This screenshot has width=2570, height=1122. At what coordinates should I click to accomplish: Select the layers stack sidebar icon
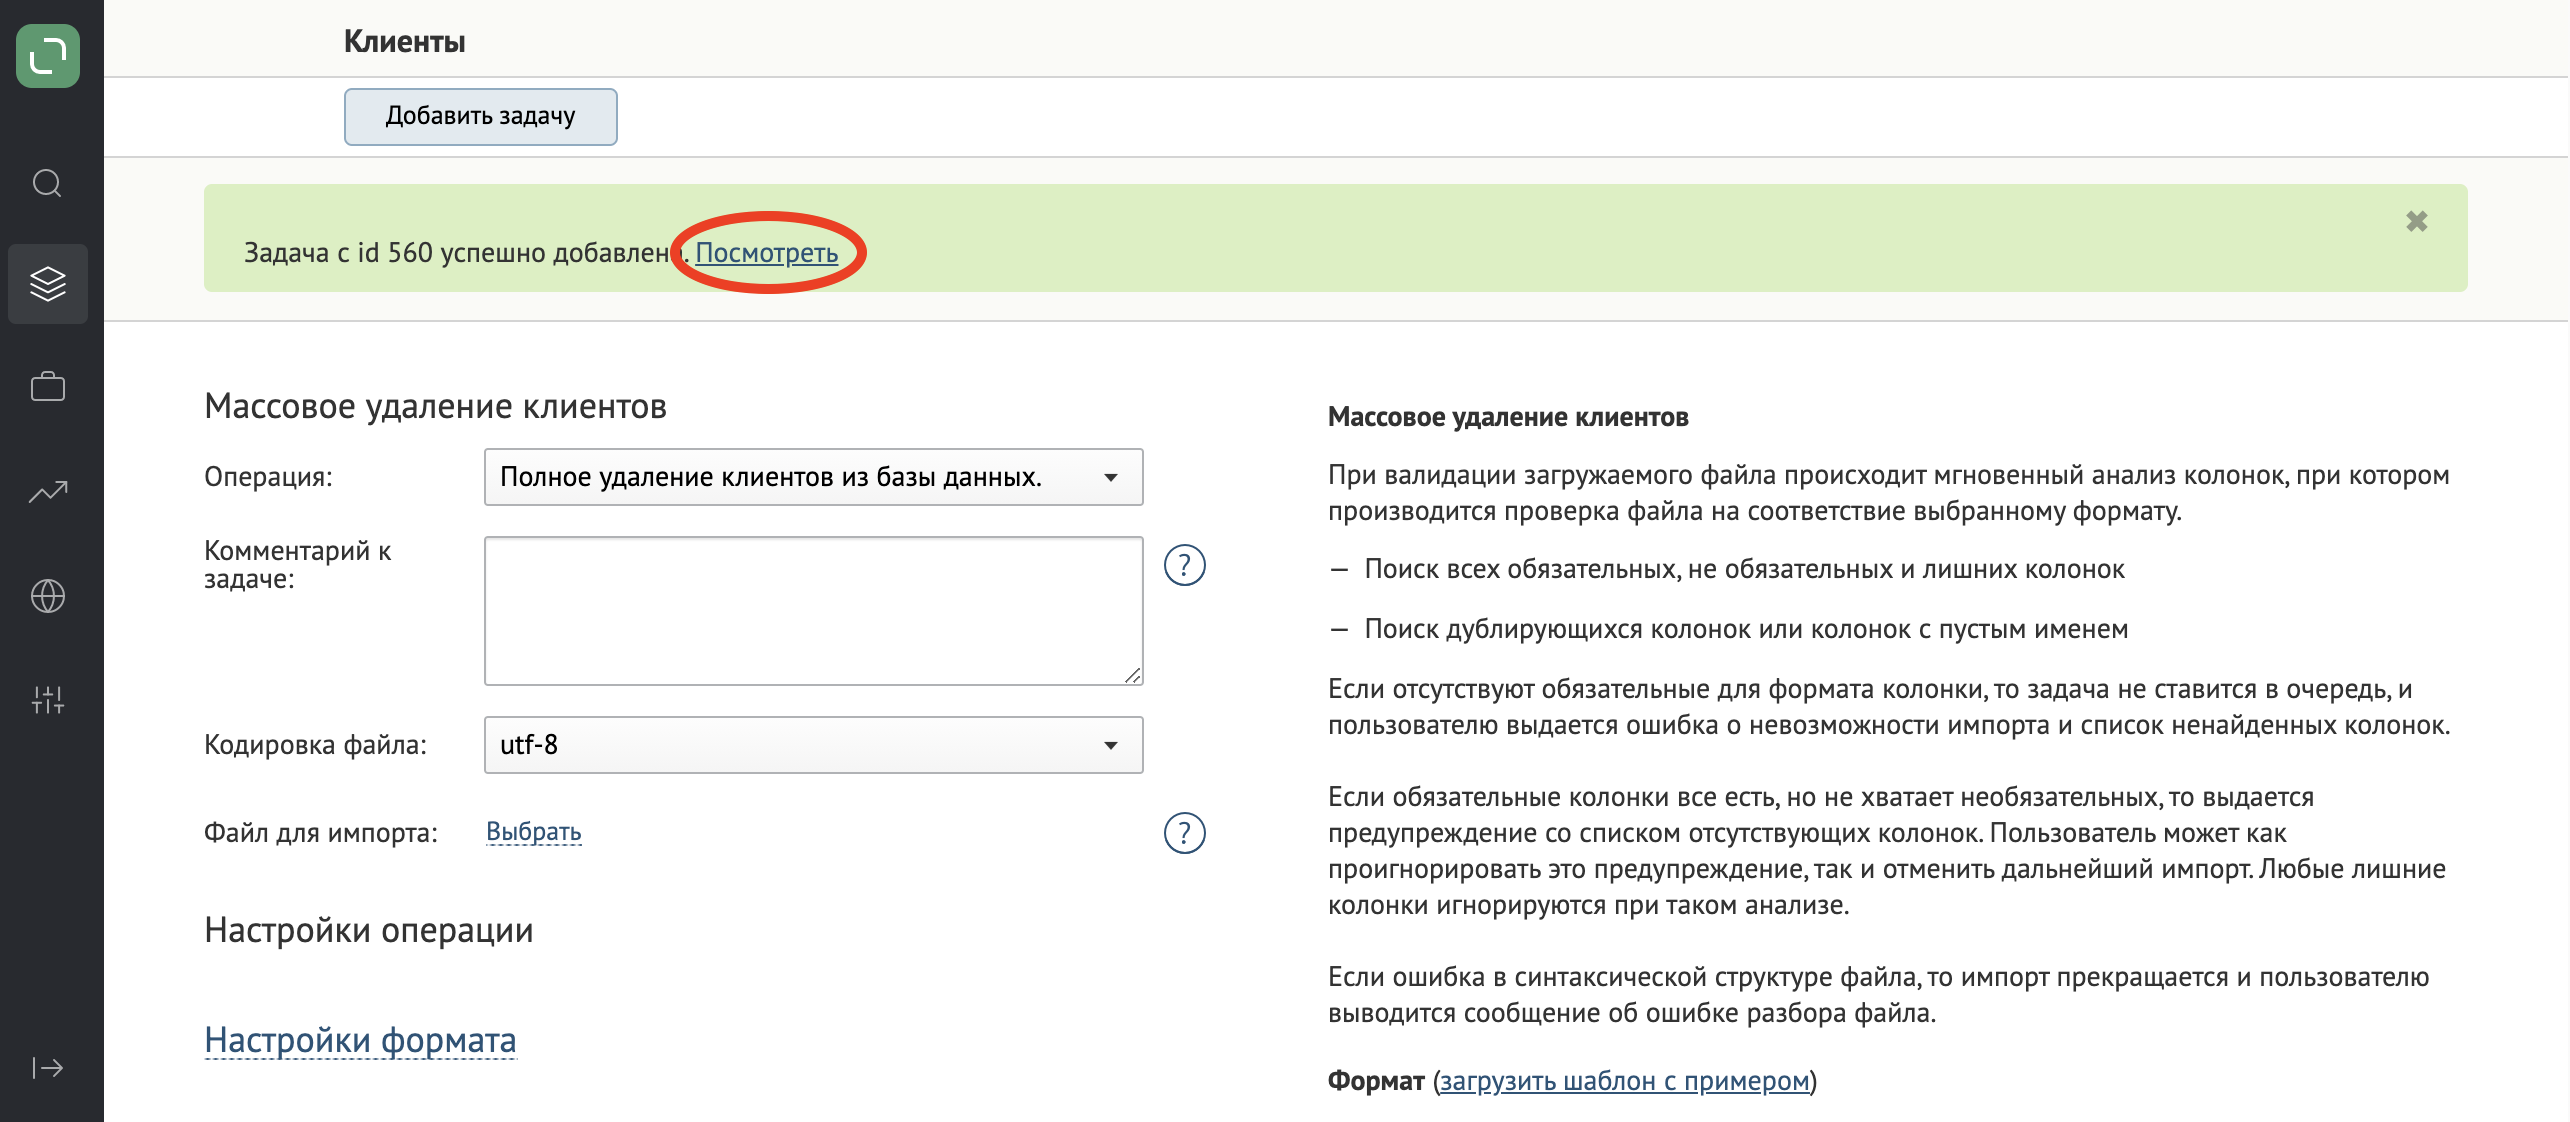[x=47, y=284]
